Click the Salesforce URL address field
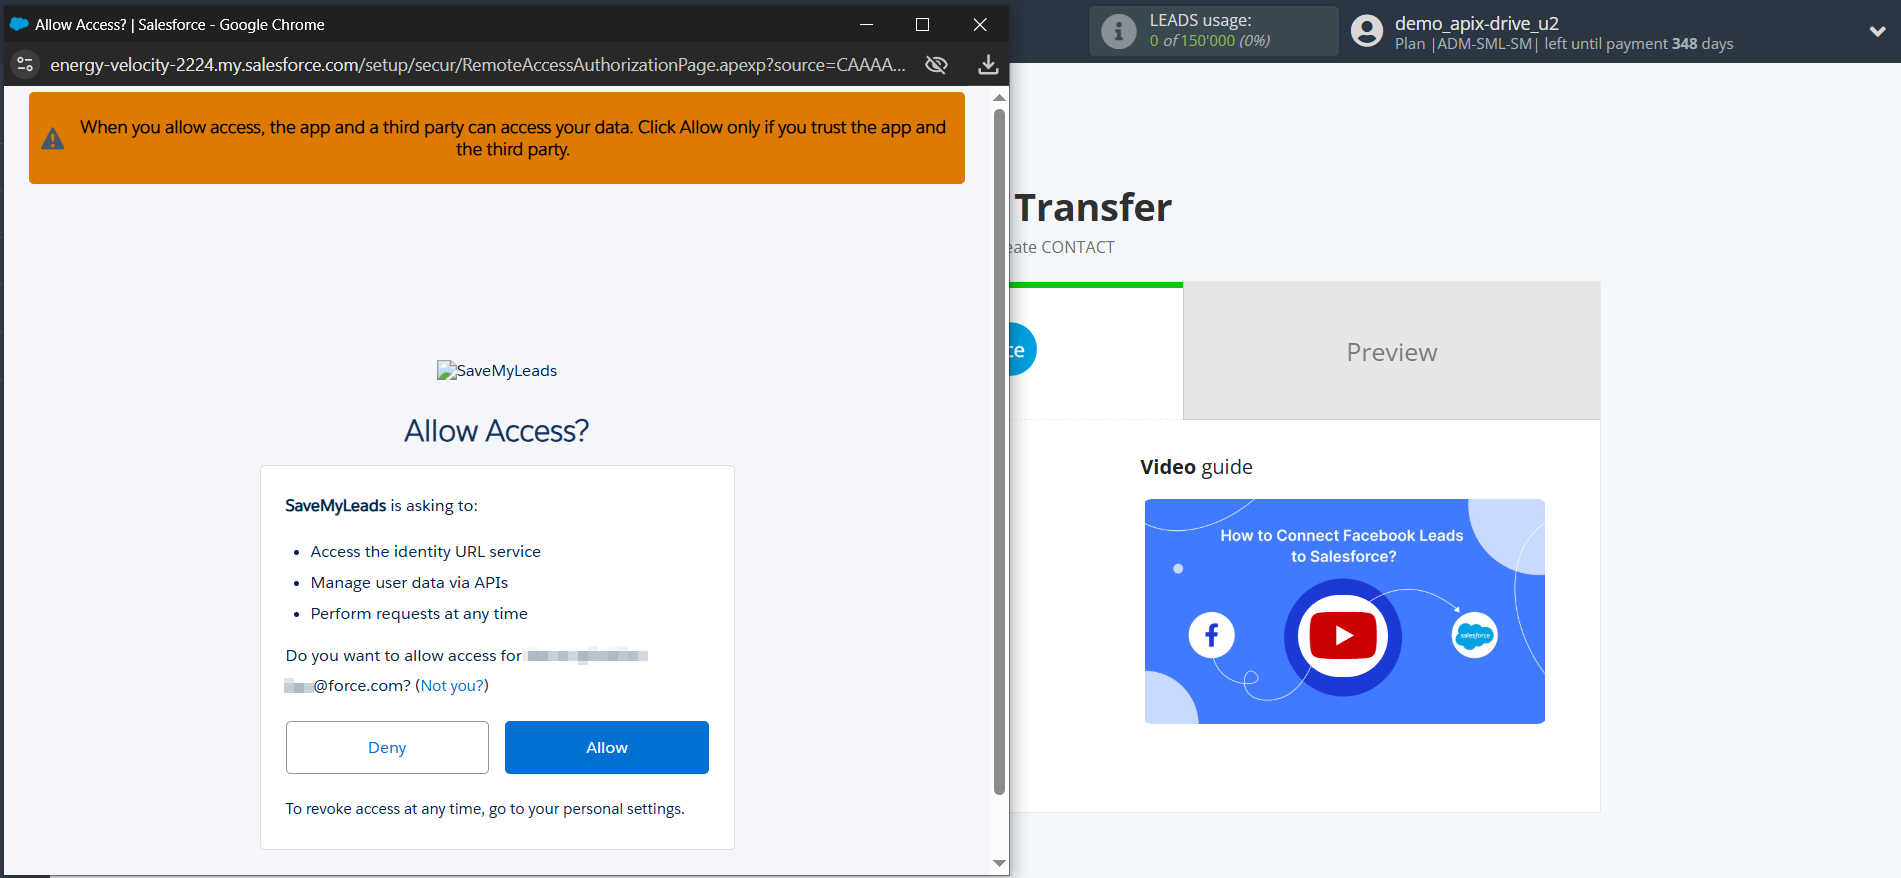The width and height of the screenshot is (1901, 878). click(477, 65)
